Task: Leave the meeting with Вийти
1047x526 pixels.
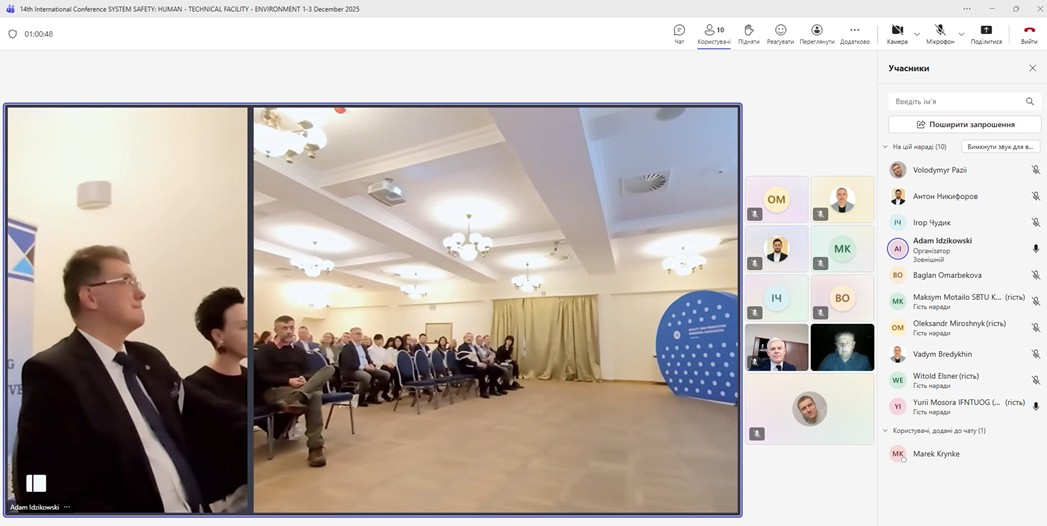Action: click(1029, 33)
